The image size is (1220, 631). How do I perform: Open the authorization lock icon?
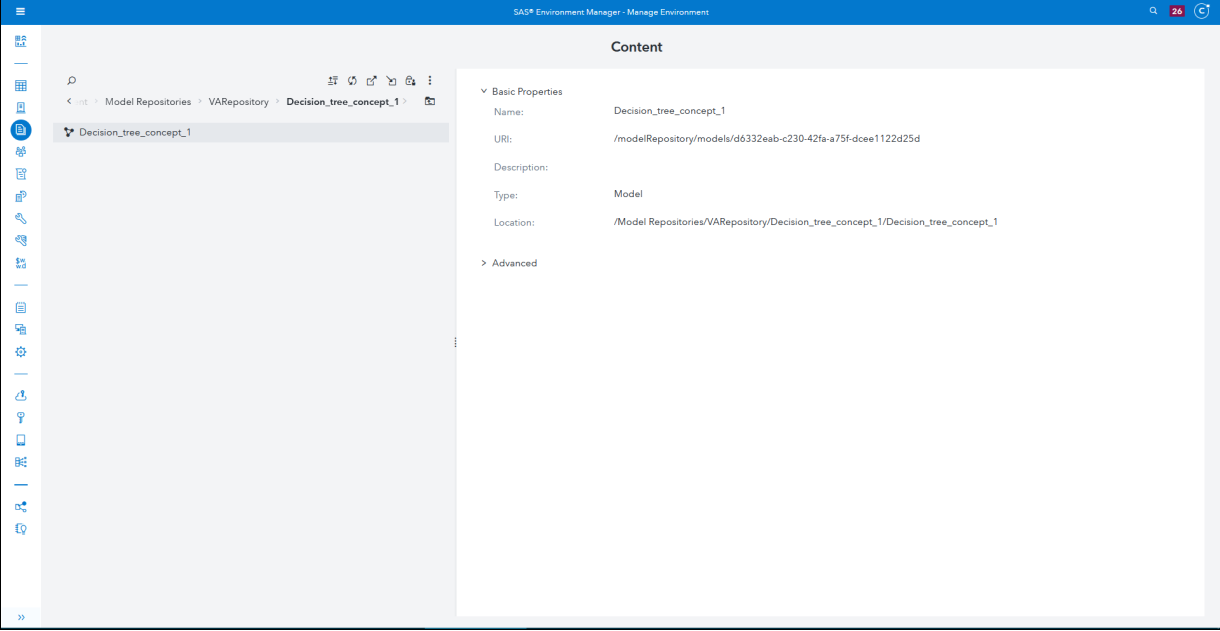tap(410, 80)
